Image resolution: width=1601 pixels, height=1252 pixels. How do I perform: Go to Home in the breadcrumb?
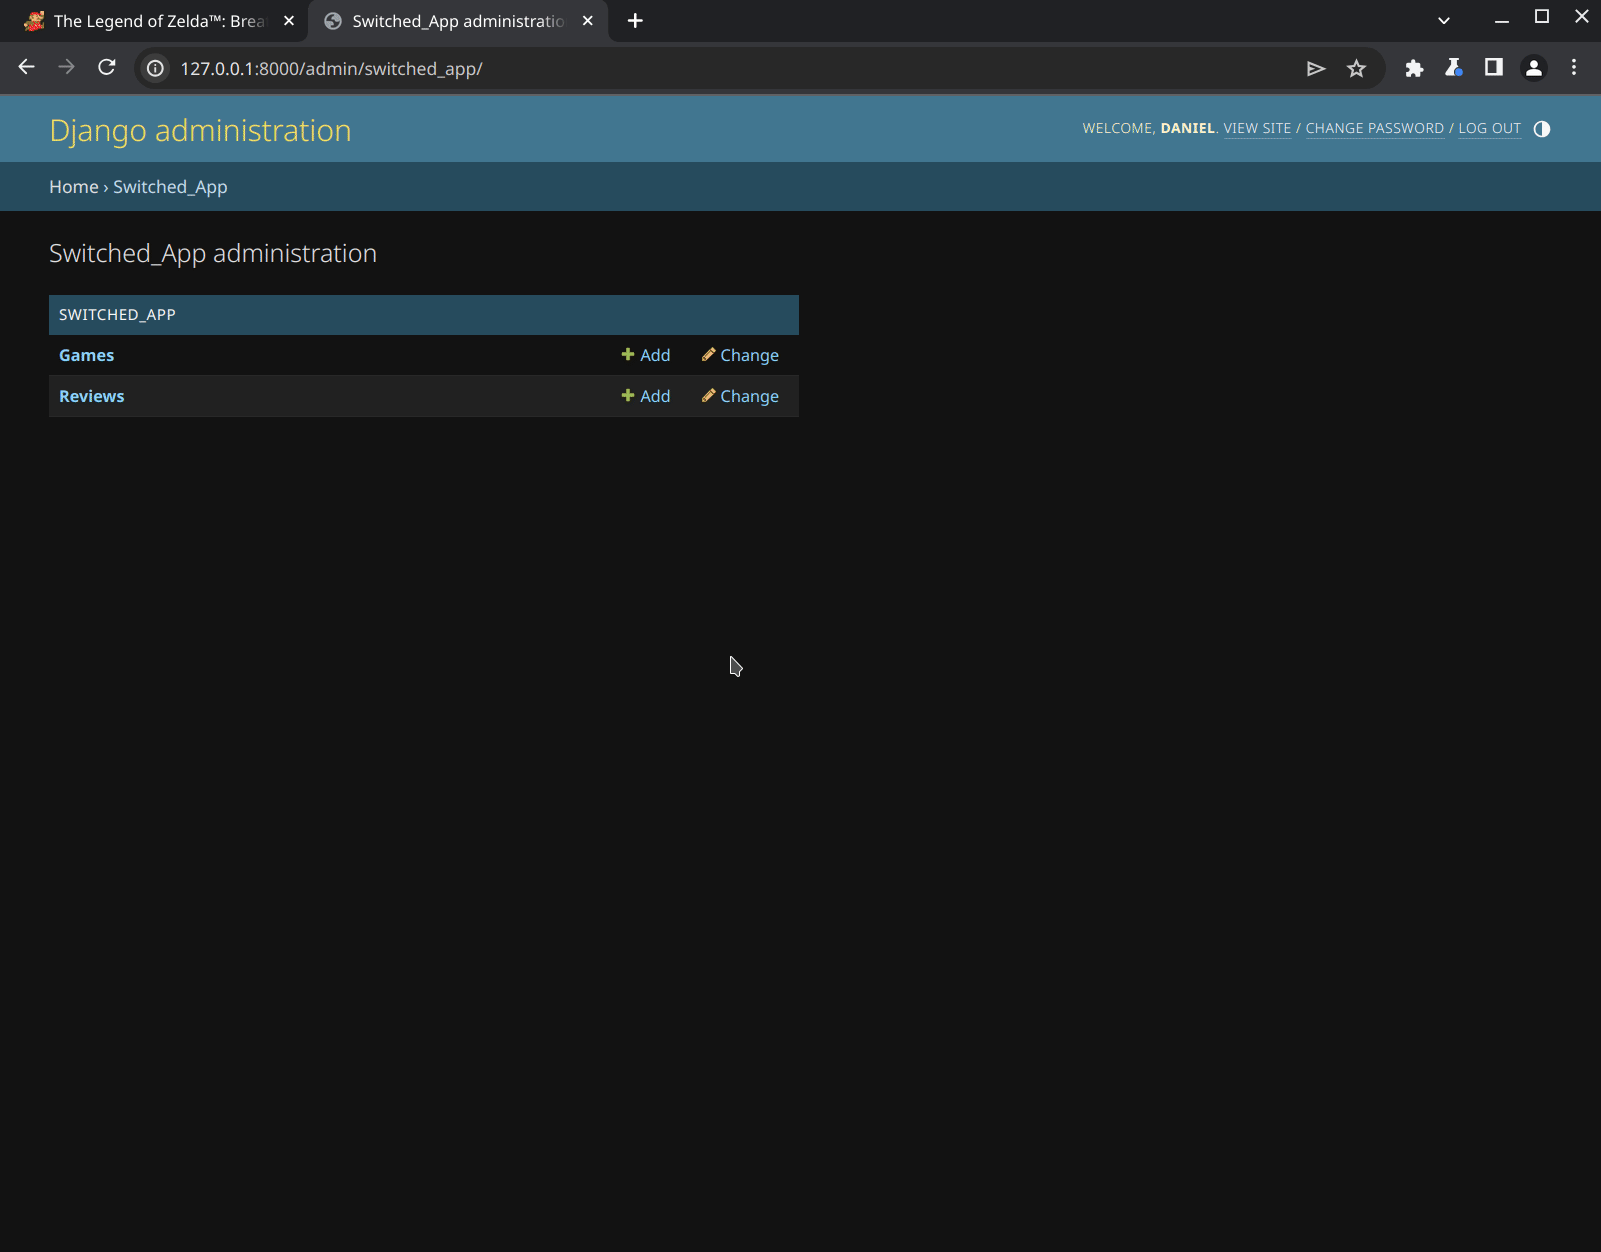click(x=74, y=187)
